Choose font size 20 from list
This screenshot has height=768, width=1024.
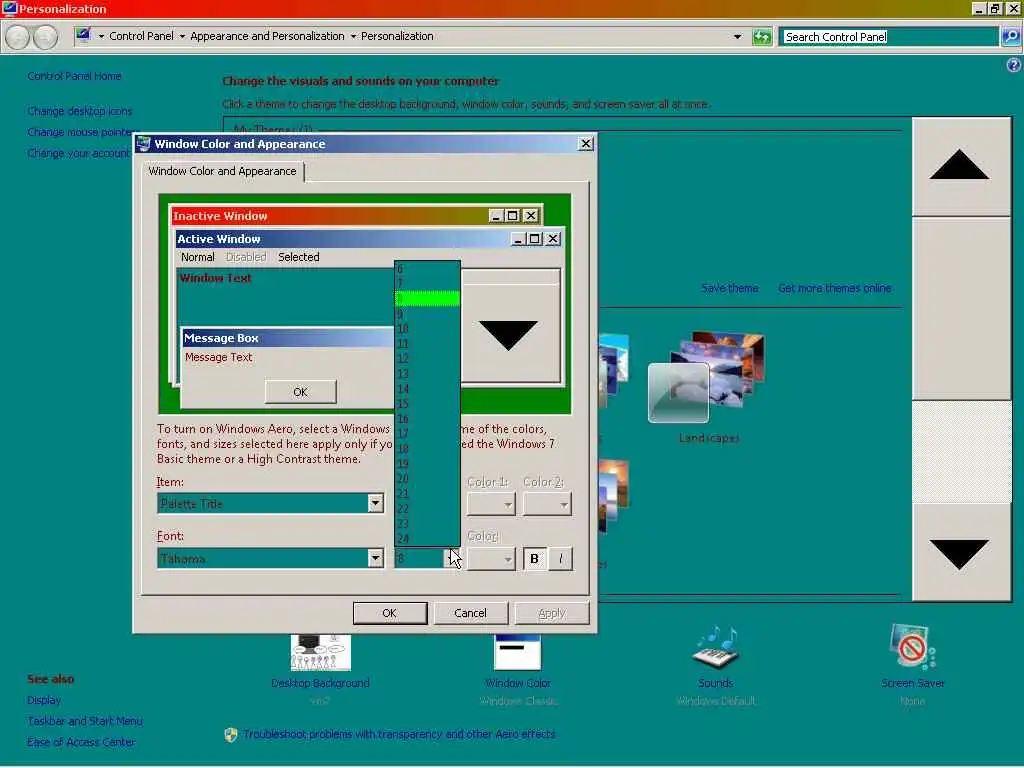point(428,479)
